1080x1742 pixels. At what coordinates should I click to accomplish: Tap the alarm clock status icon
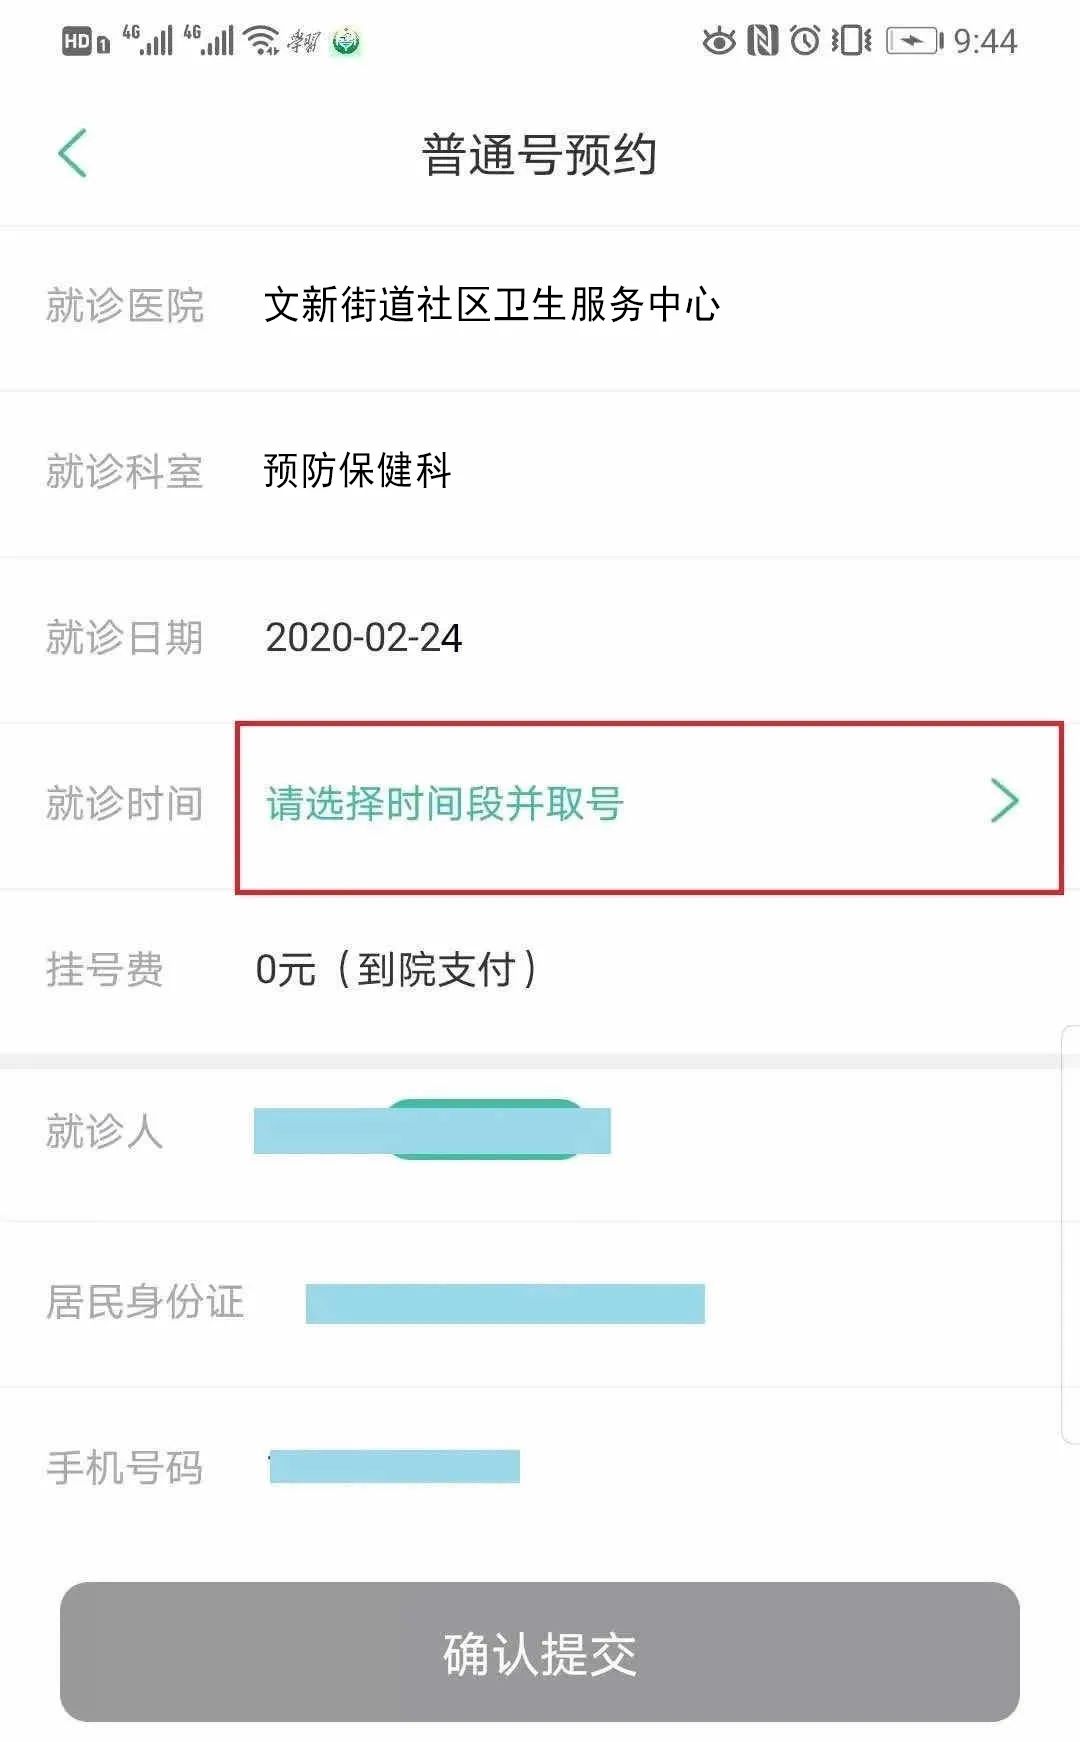[805, 41]
